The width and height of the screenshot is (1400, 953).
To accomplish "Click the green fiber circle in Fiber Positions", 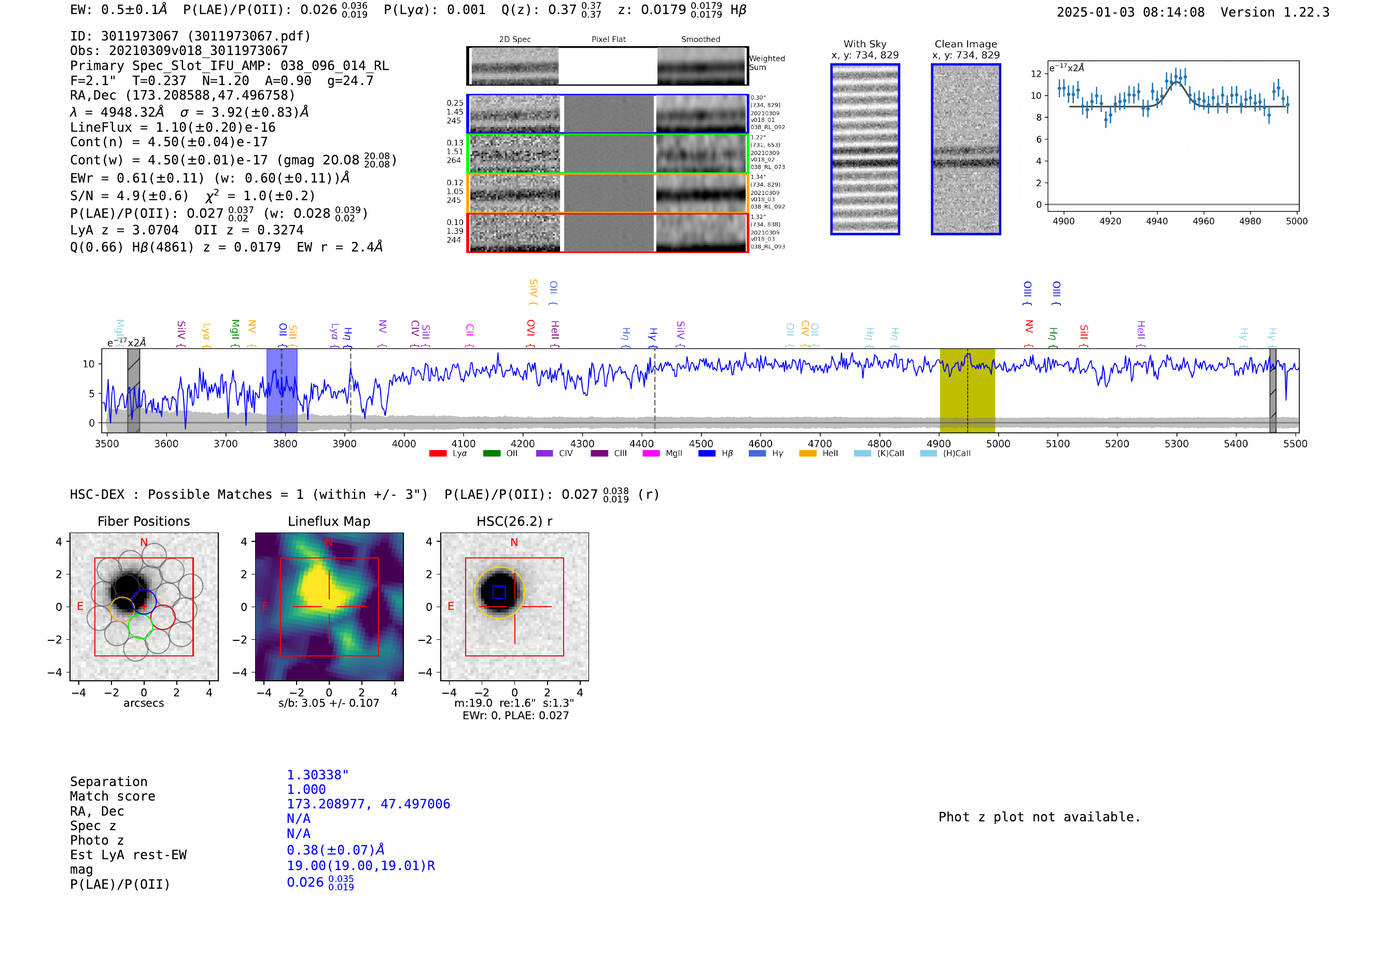I will coord(140,626).
